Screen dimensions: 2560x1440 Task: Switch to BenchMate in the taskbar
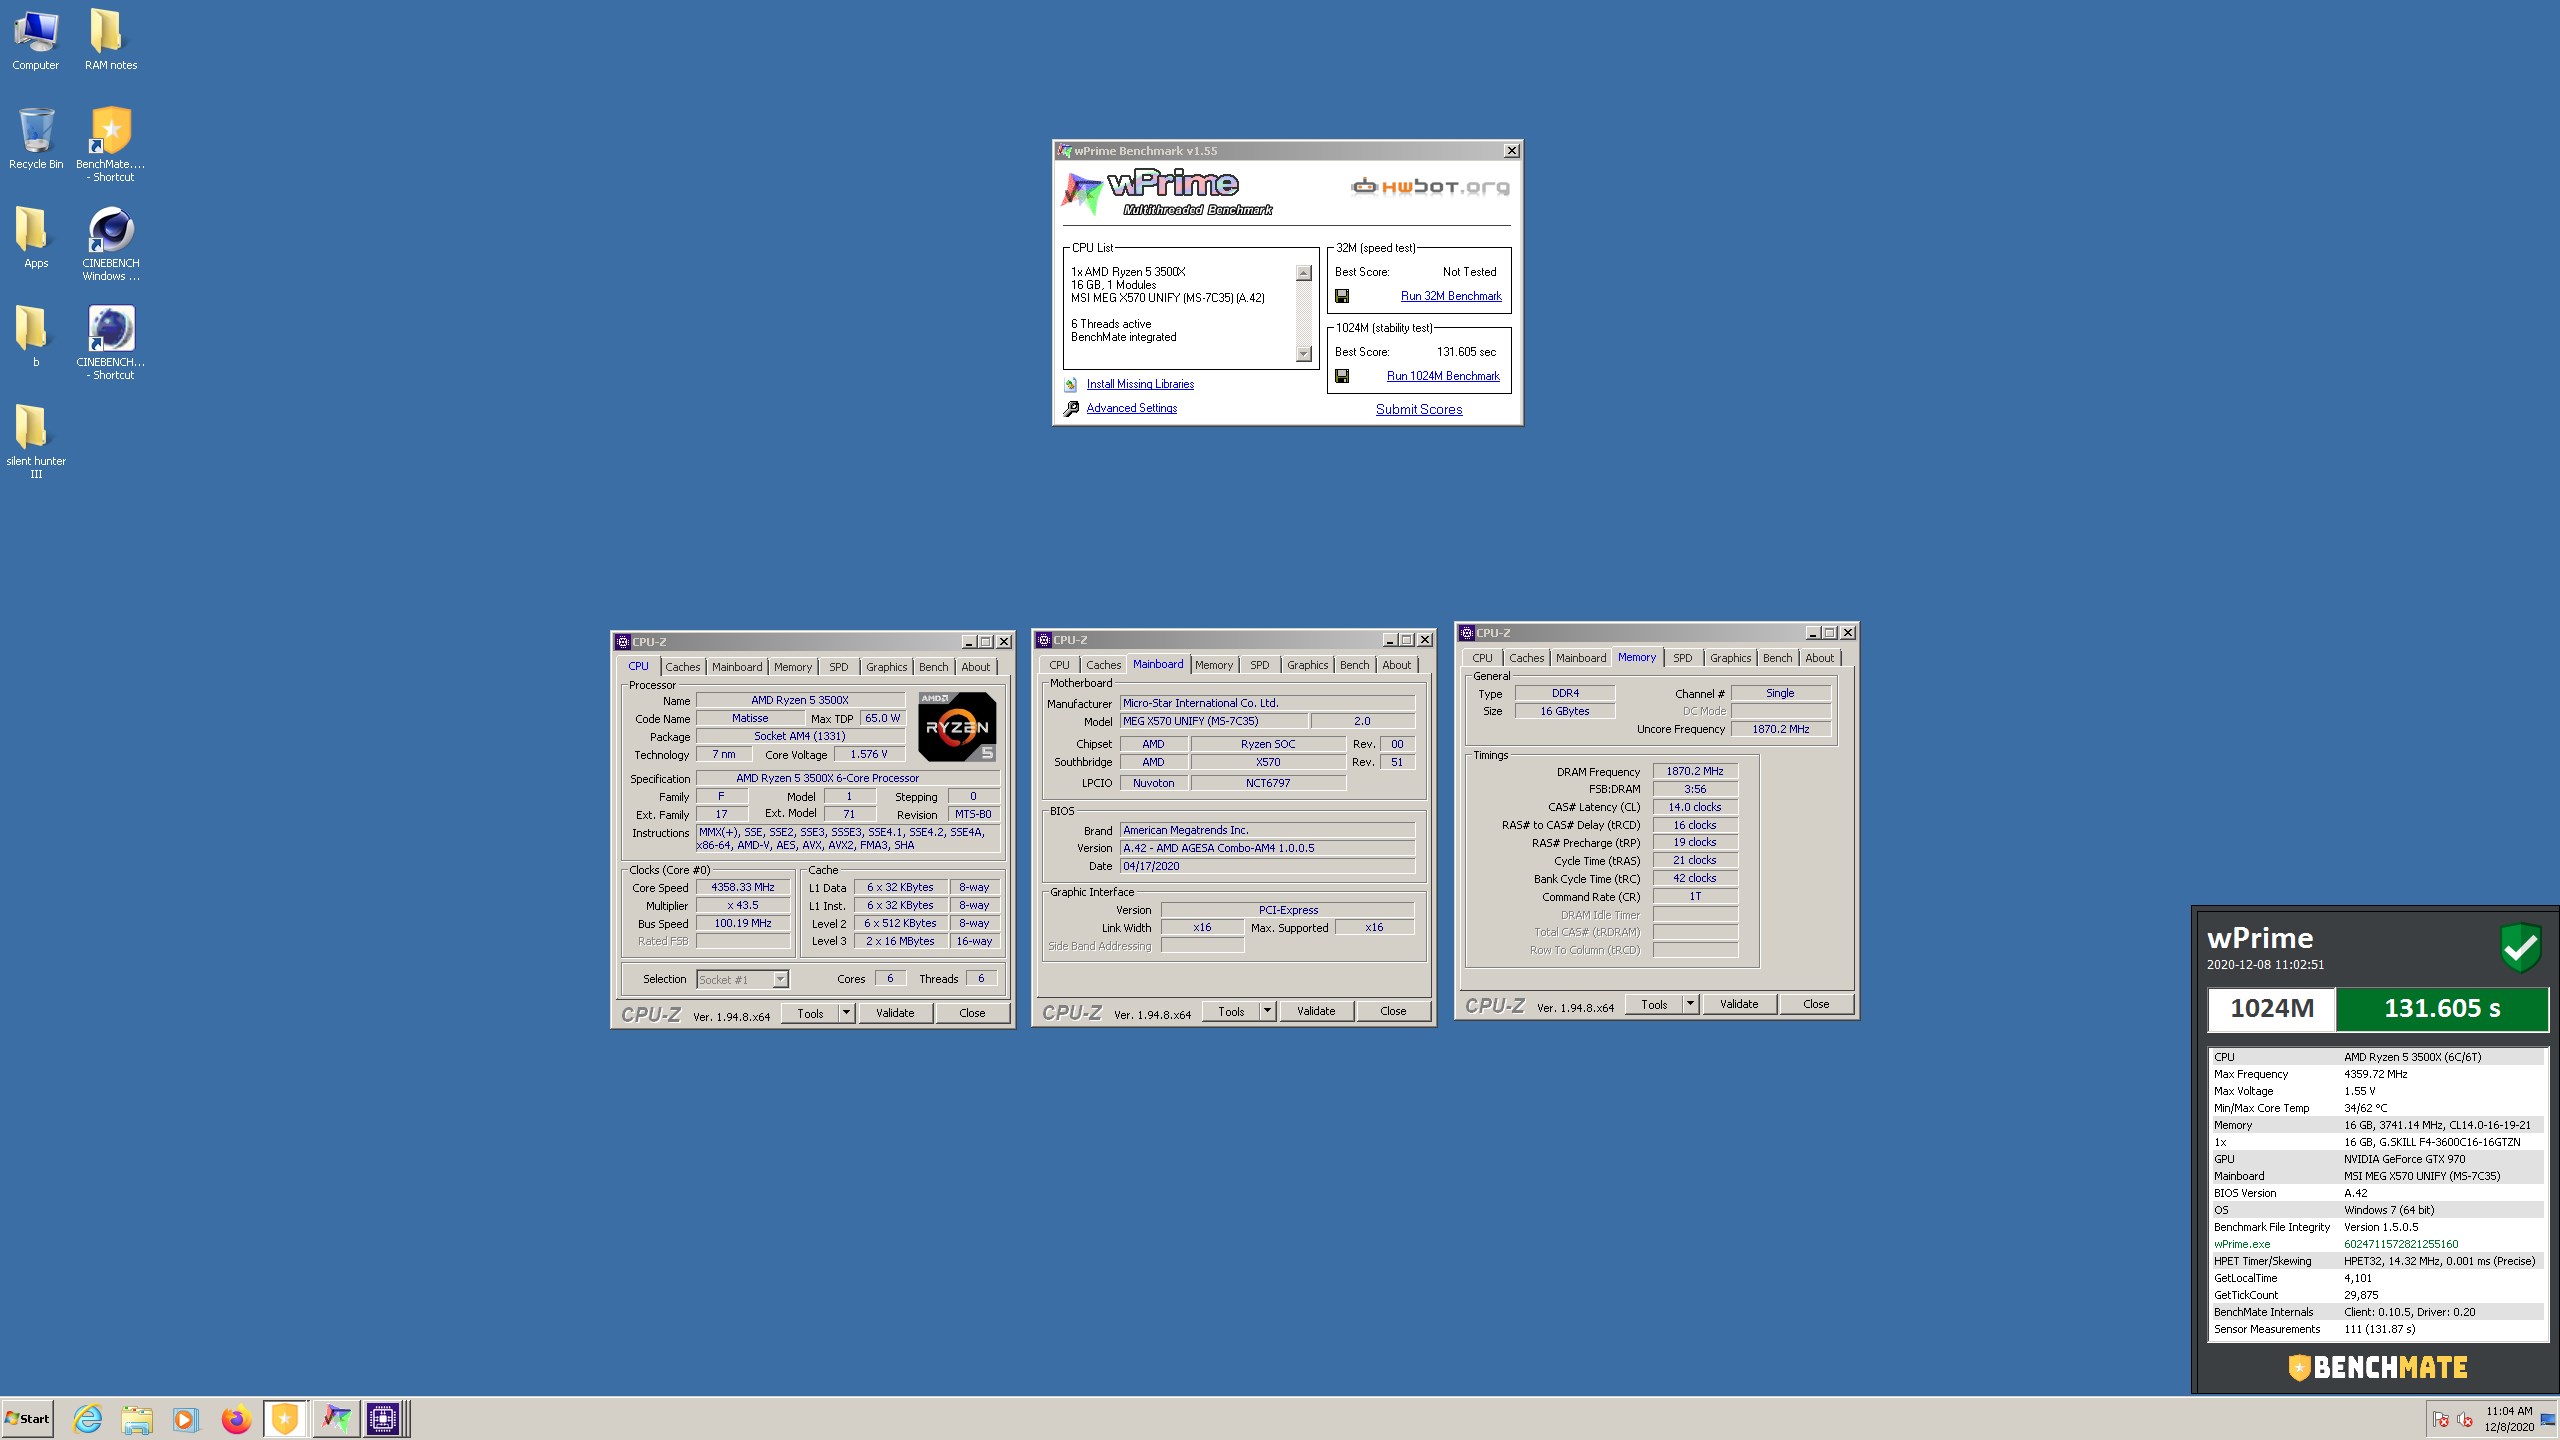(285, 1418)
